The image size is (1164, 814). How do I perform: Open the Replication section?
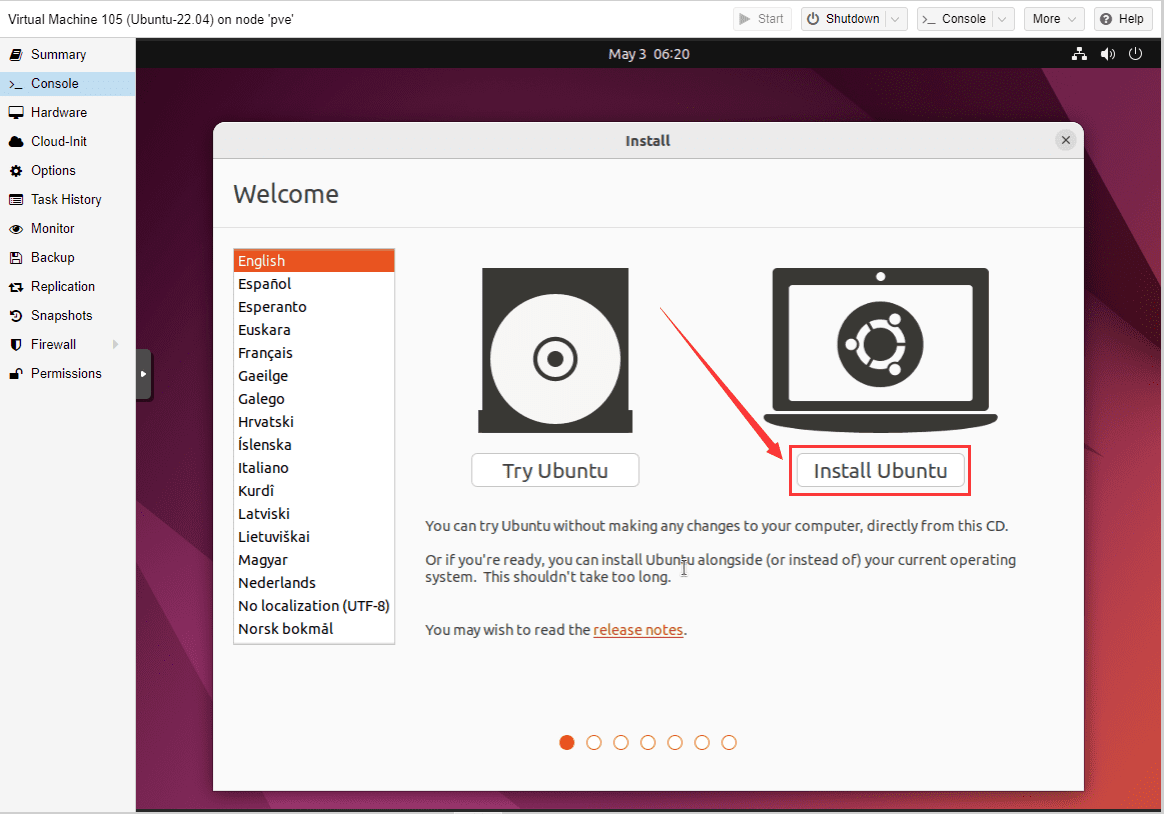coord(68,286)
